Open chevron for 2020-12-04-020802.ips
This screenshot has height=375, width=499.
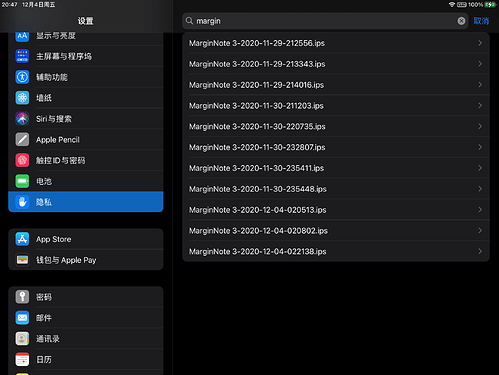click(480, 230)
